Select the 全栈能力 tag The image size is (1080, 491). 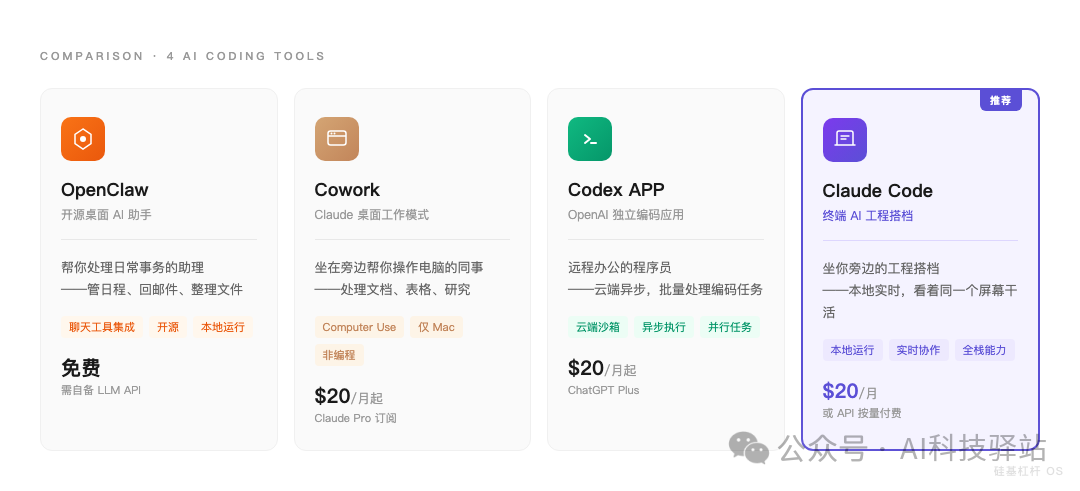click(x=985, y=350)
